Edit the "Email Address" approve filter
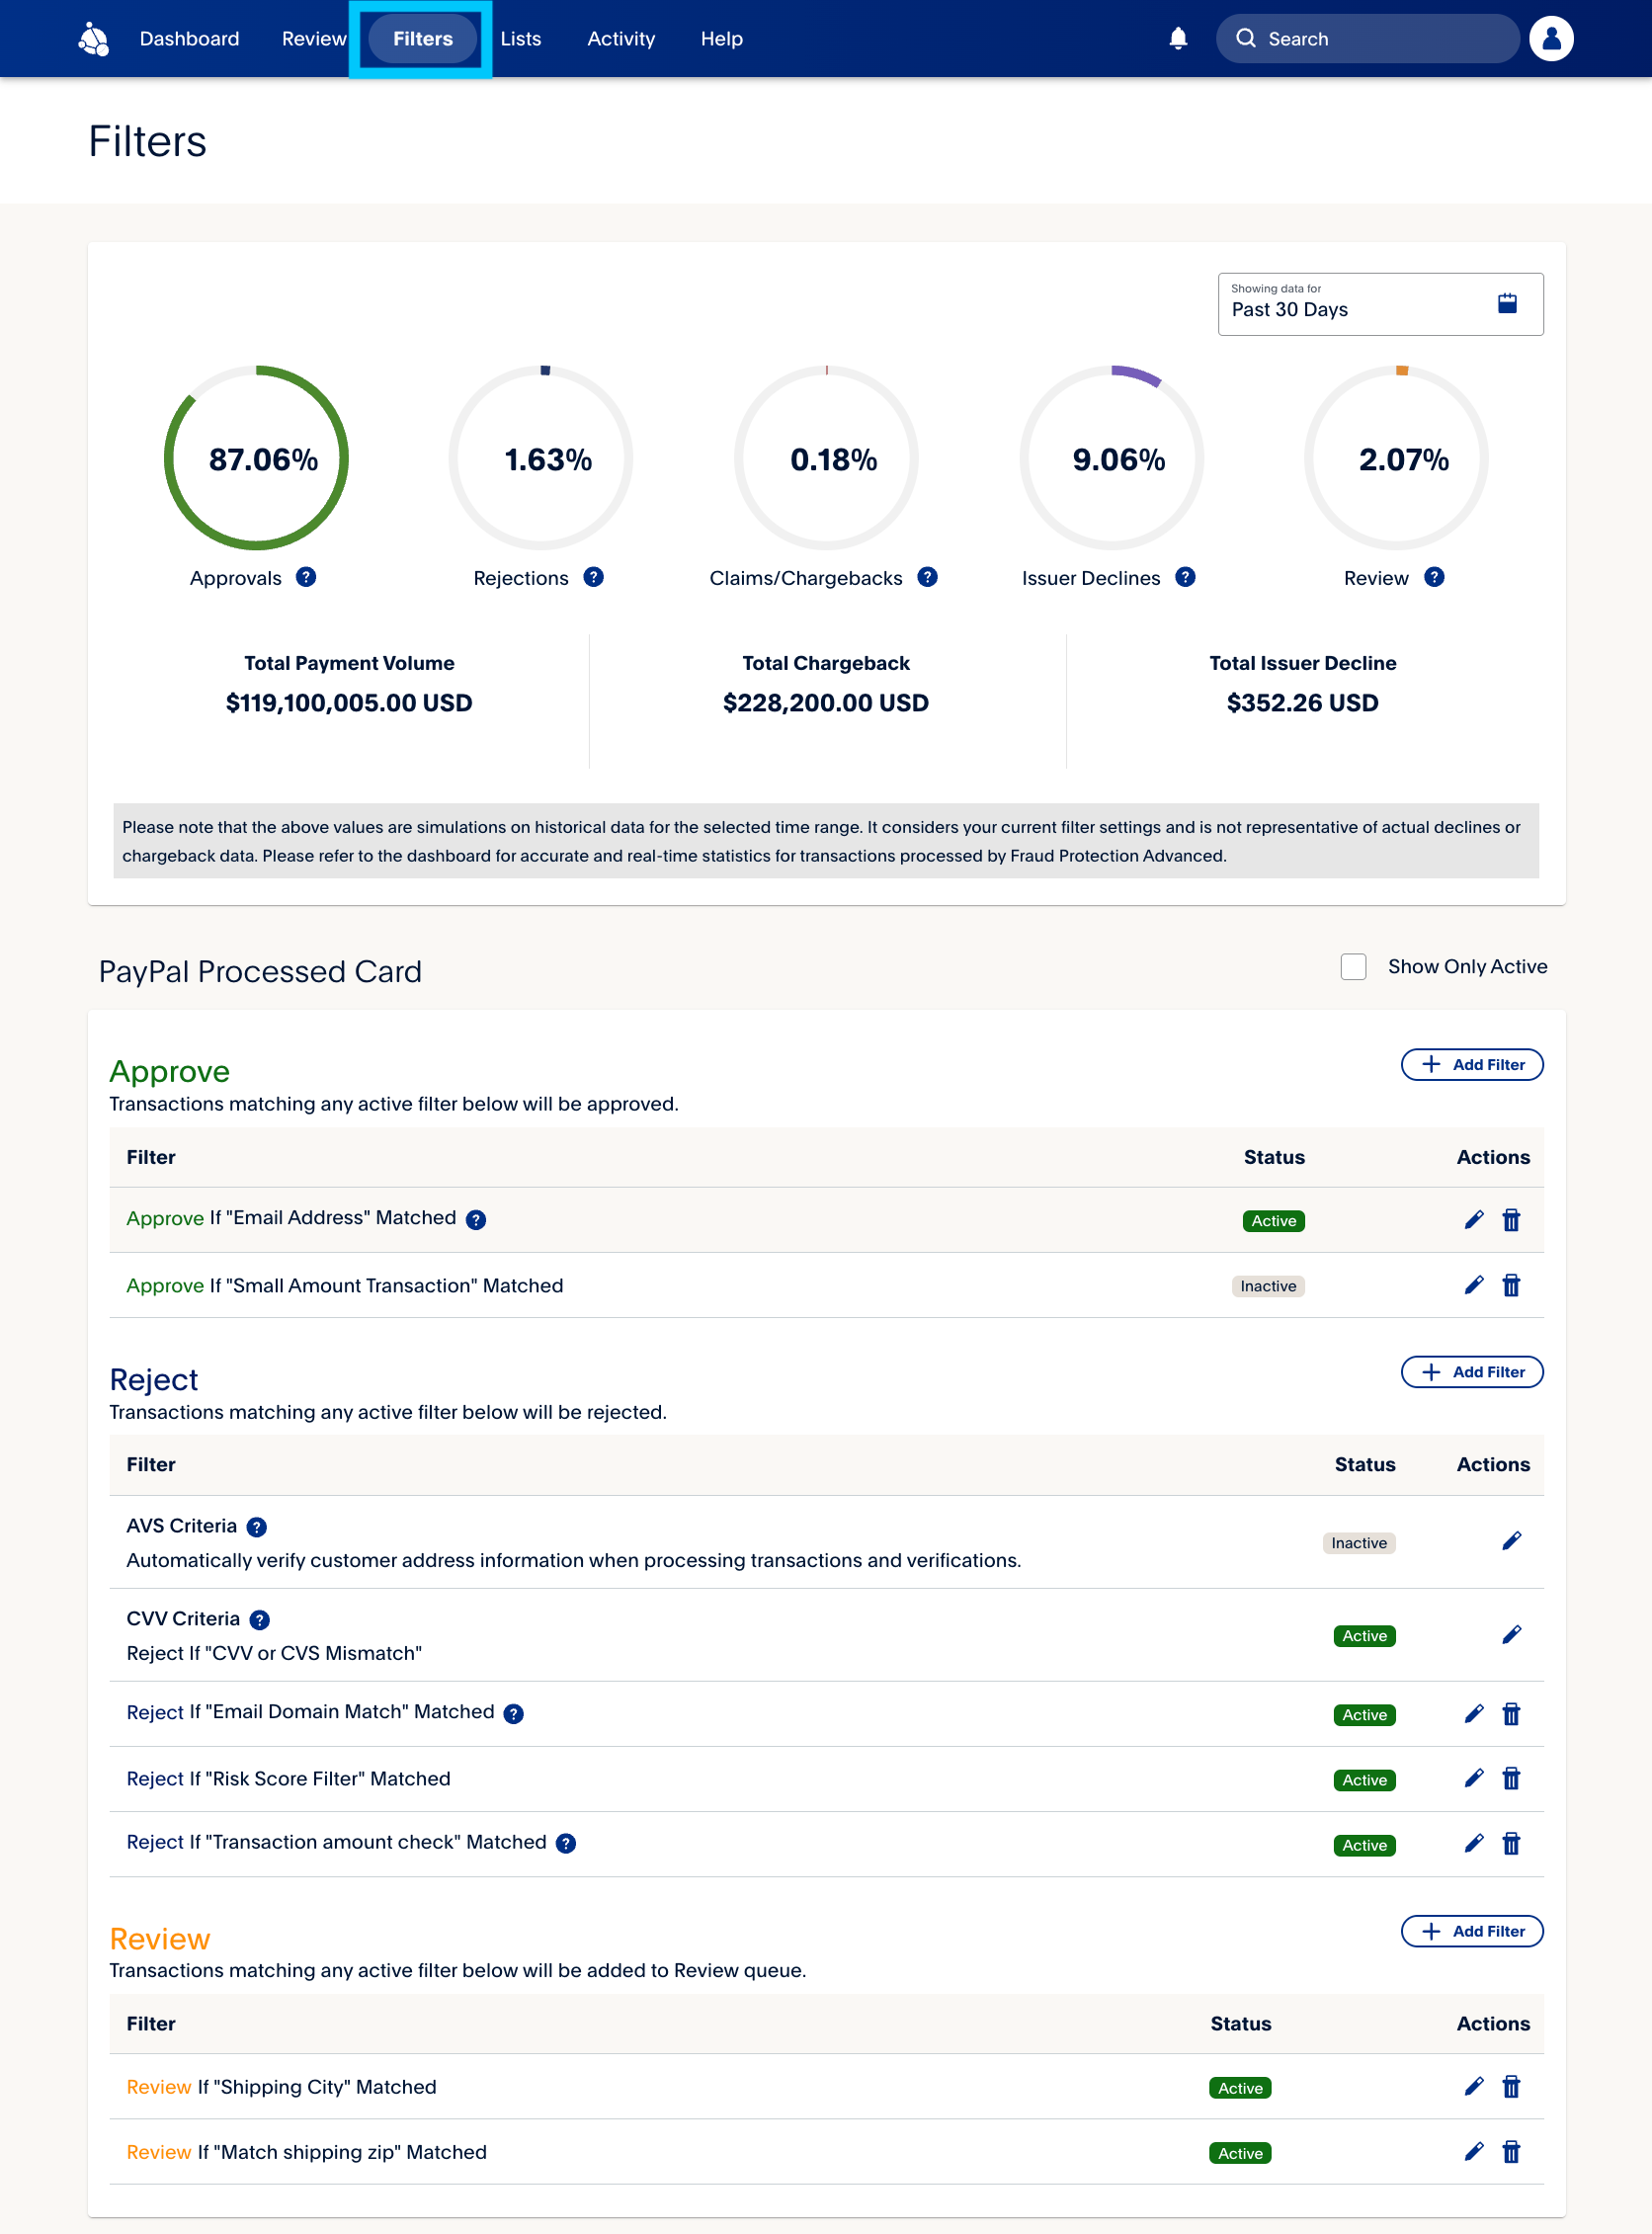Screen dimensions: 1652x2234 coord(1473,1219)
